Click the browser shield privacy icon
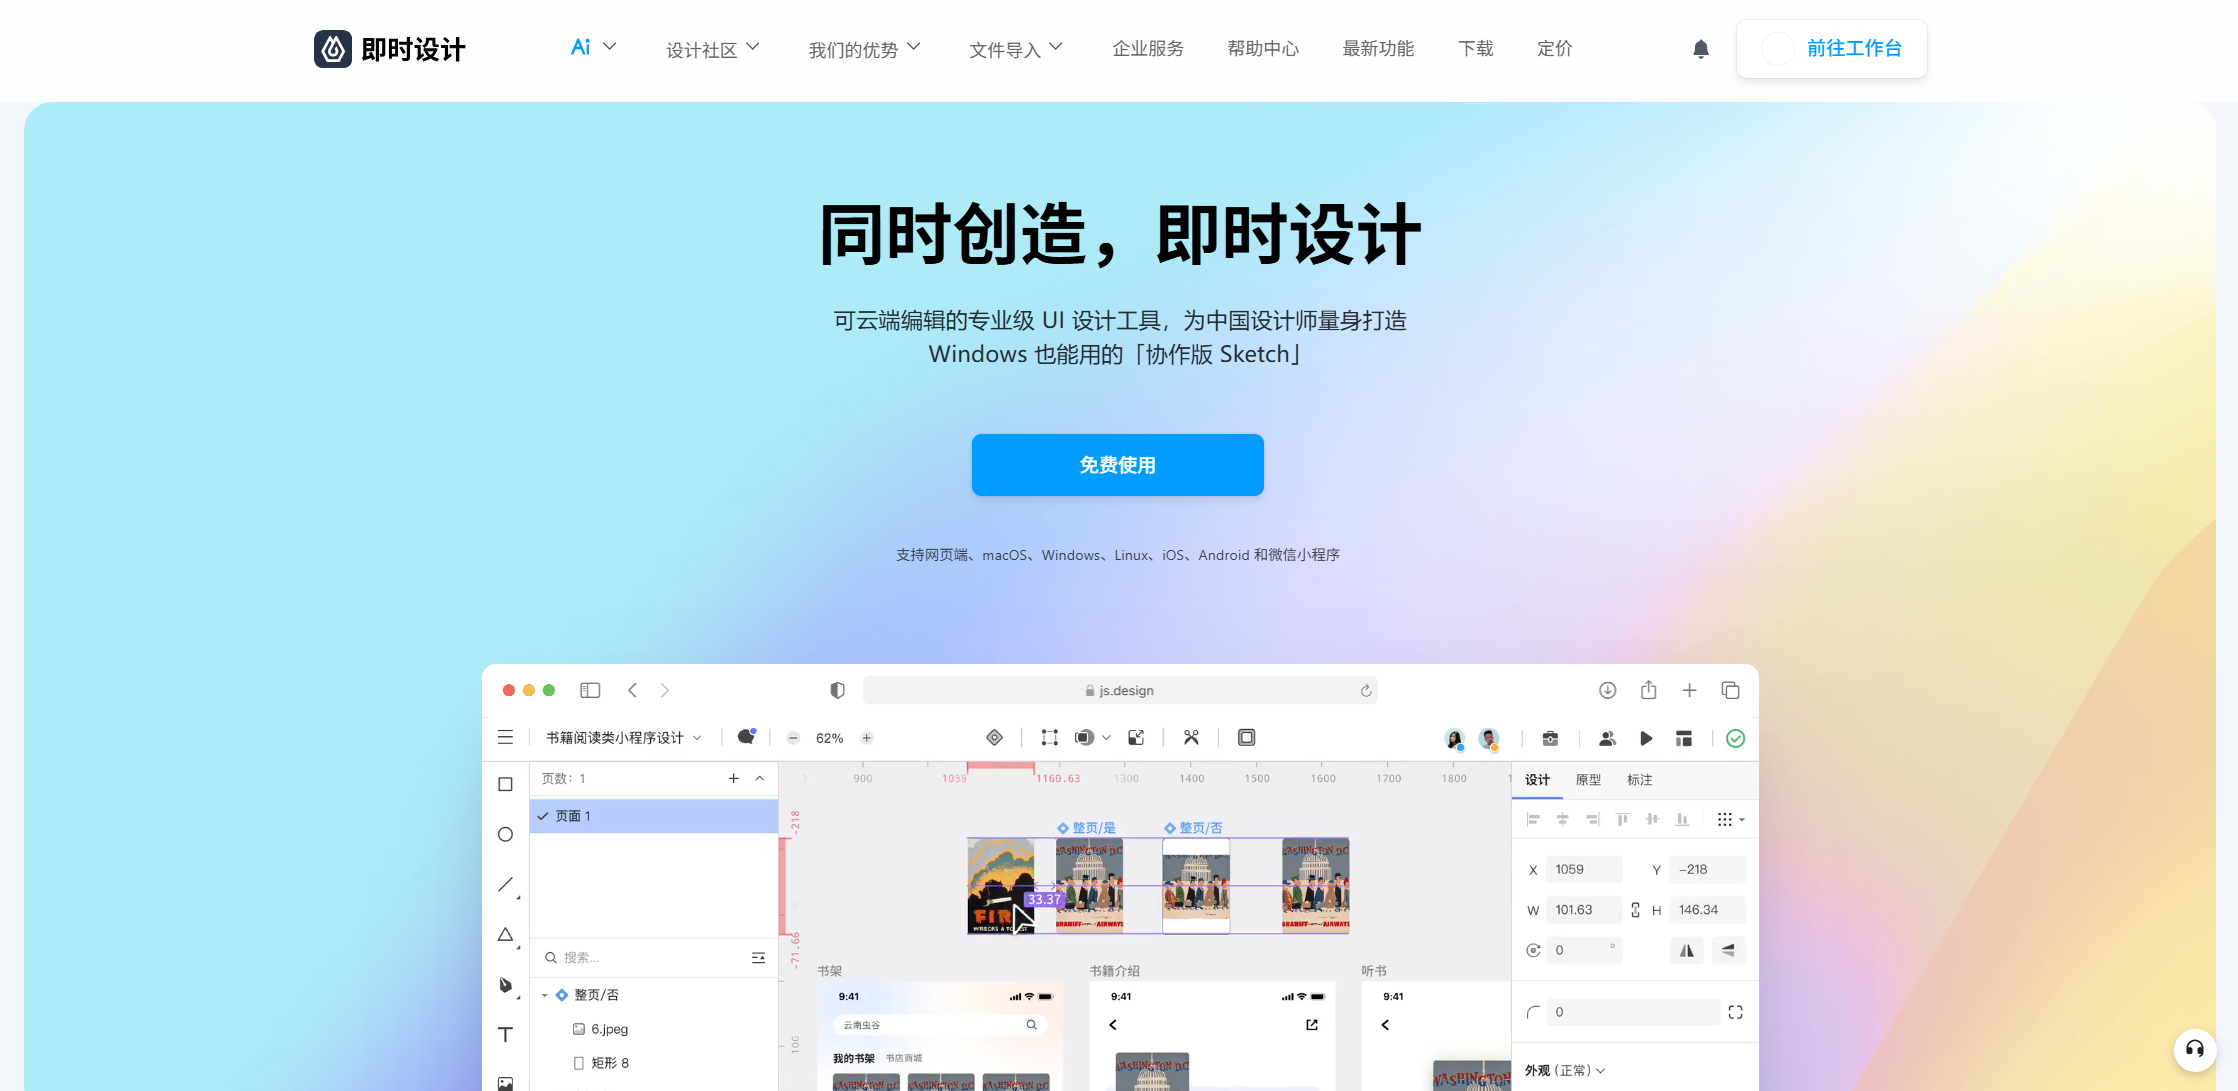This screenshot has width=2238, height=1091. [838, 690]
